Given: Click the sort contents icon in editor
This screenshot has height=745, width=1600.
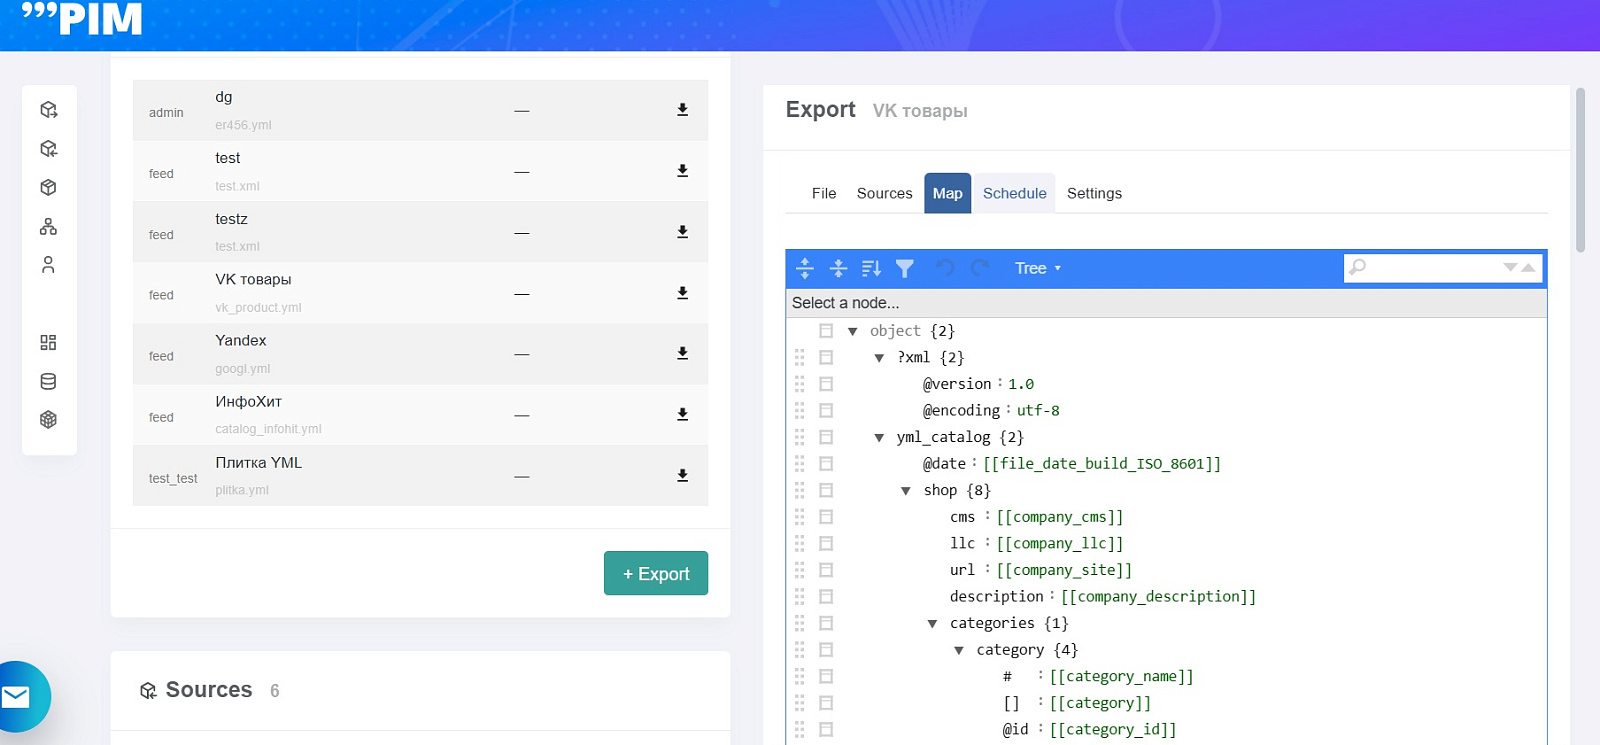Looking at the screenshot, I should (872, 268).
